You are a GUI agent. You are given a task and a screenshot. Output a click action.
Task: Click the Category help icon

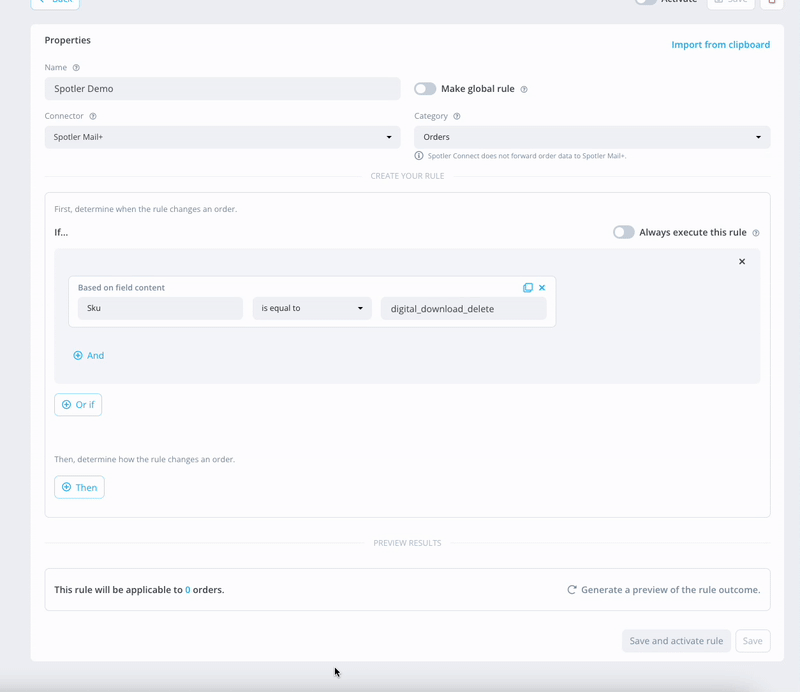pyautogui.click(x=457, y=116)
